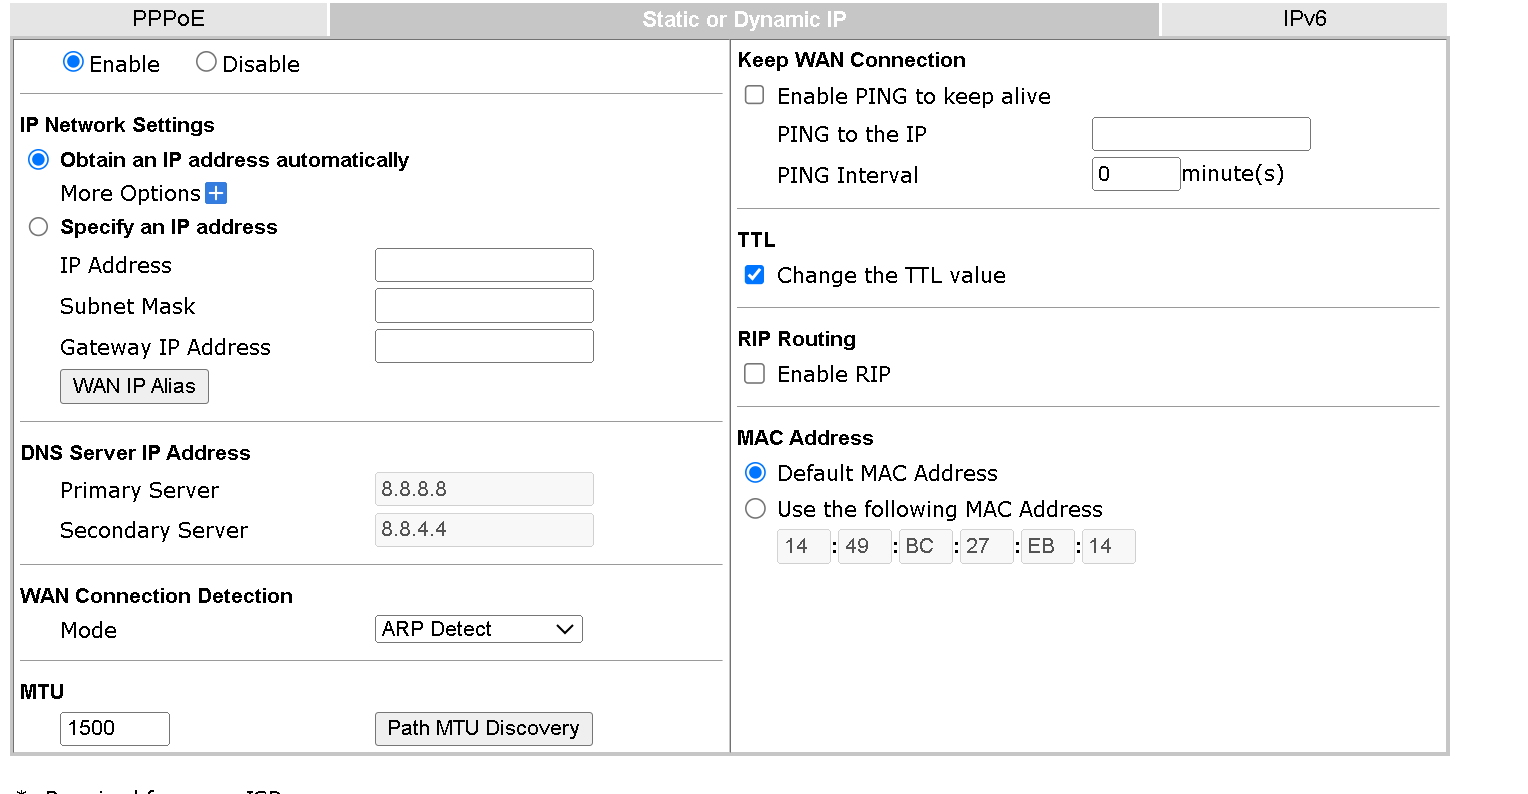
Task: Enable PING to keep alive
Action: pyautogui.click(x=754, y=95)
